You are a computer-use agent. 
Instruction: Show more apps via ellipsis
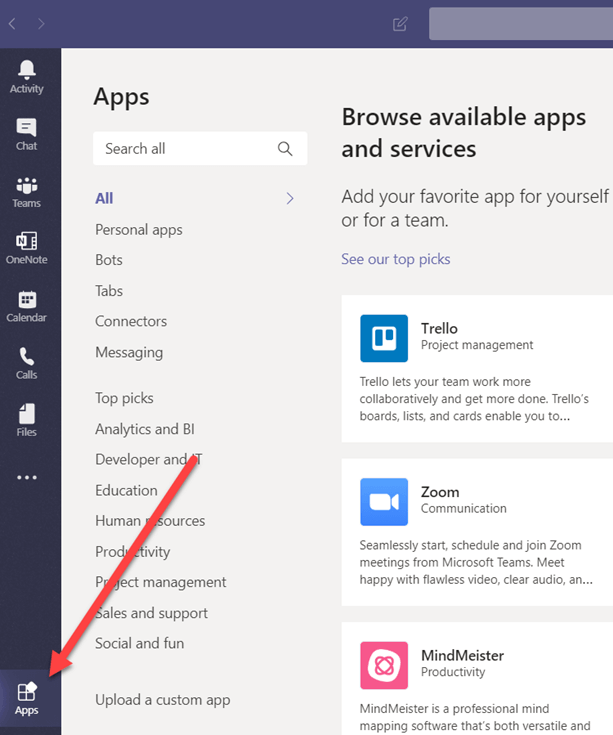(27, 477)
